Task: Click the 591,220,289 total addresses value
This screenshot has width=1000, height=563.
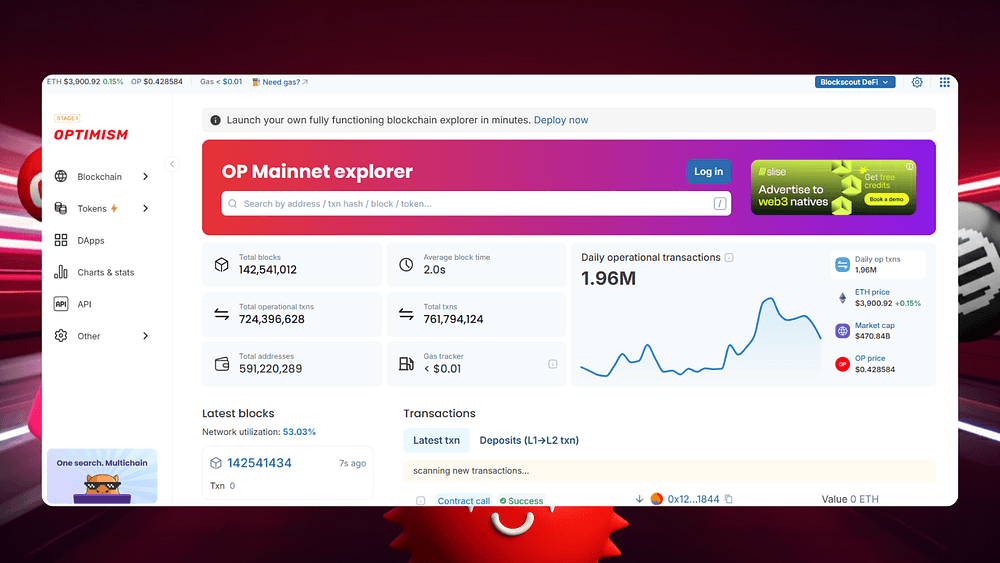Action: [270, 369]
